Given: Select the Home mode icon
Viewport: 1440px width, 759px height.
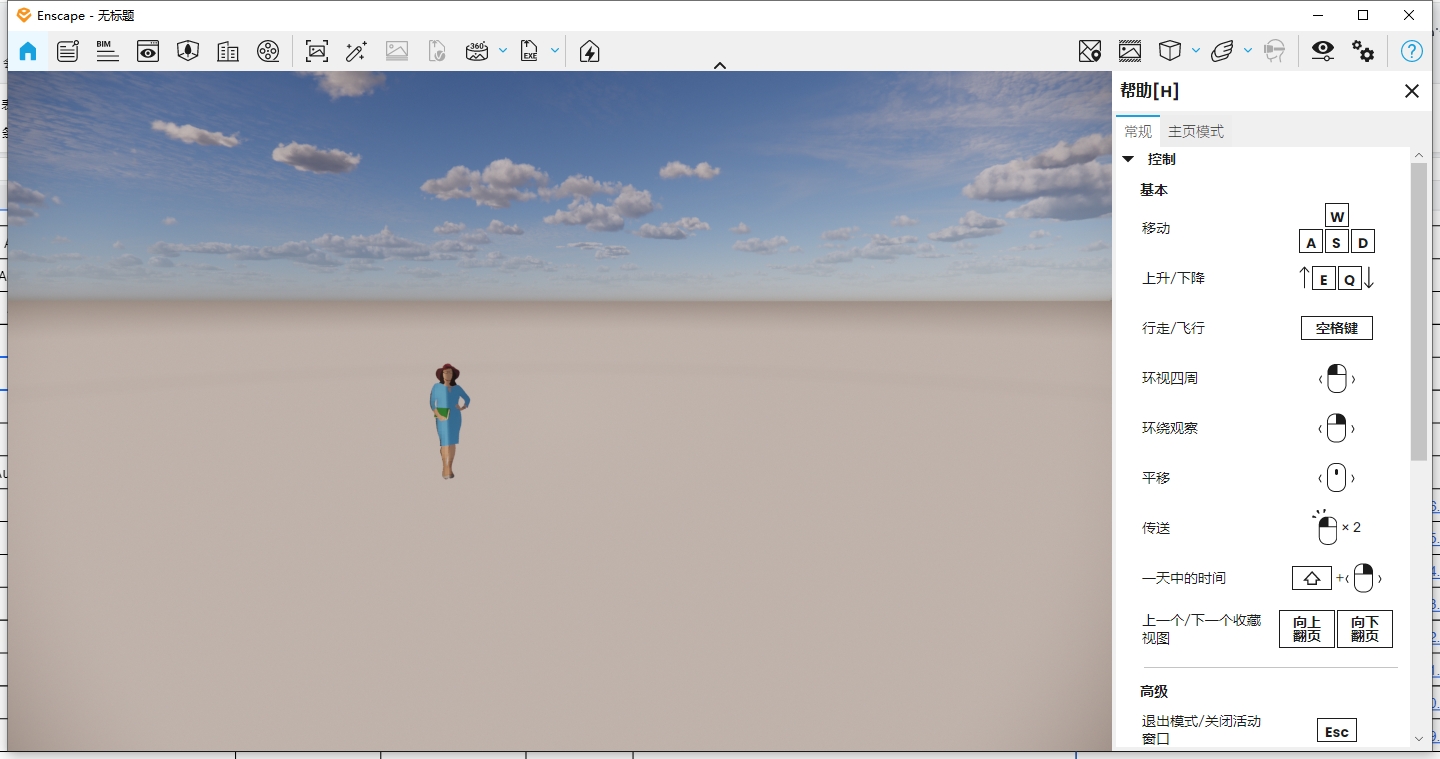Looking at the screenshot, I should coord(28,51).
